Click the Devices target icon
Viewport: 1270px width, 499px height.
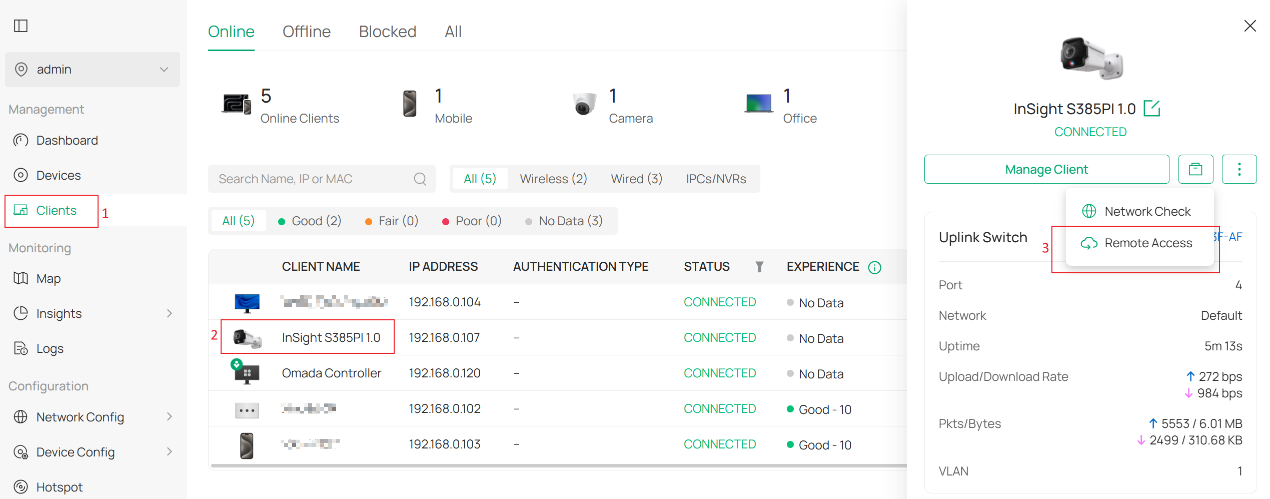point(20,175)
